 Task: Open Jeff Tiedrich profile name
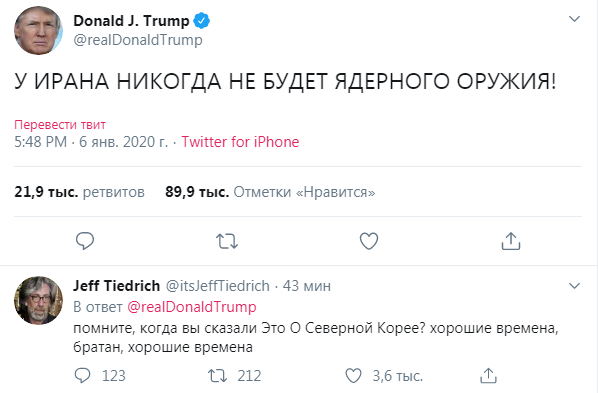coord(116,286)
